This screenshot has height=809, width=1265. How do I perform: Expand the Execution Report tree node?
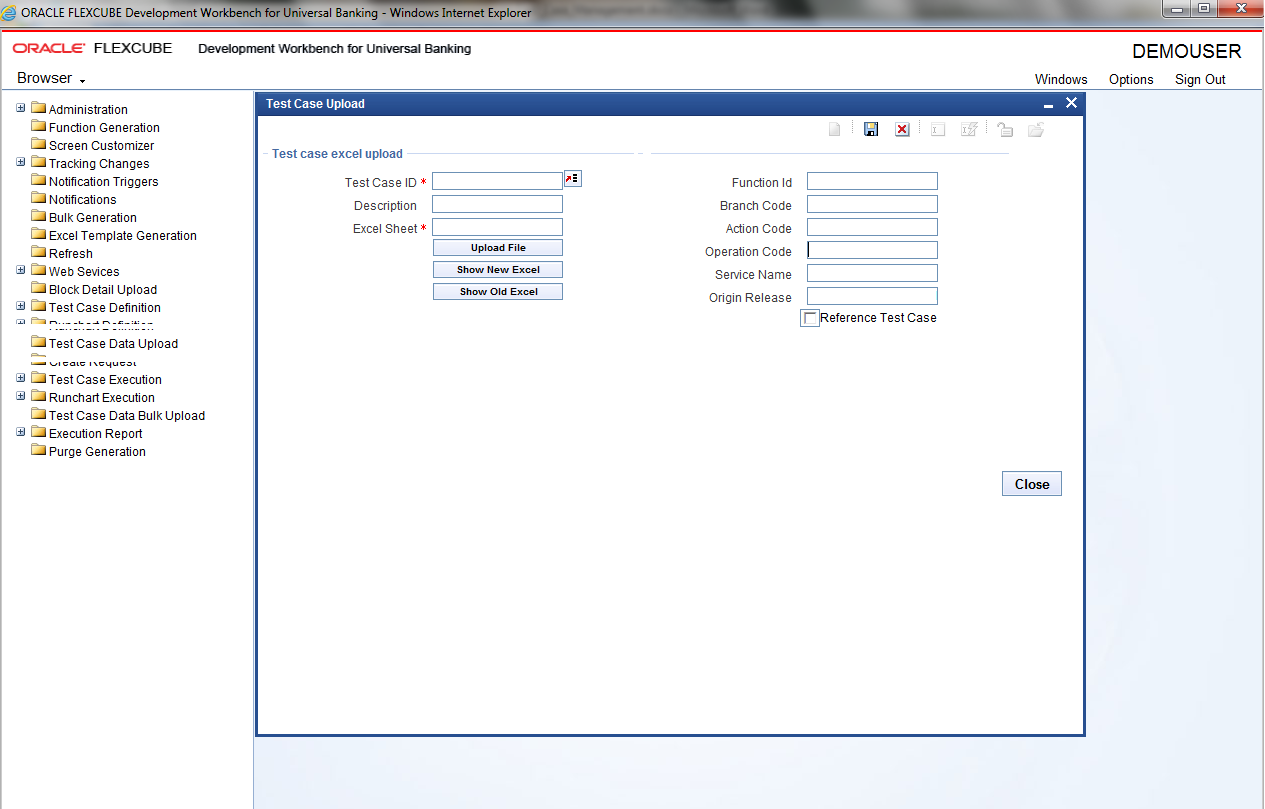[x=21, y=432]
